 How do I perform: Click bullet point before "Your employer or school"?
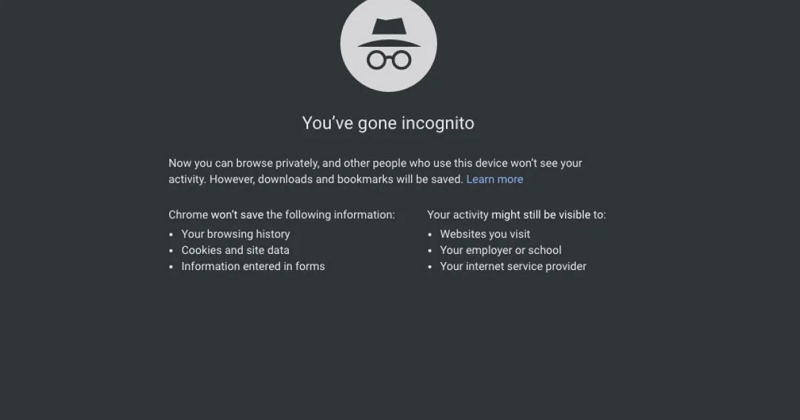point(430,251)
